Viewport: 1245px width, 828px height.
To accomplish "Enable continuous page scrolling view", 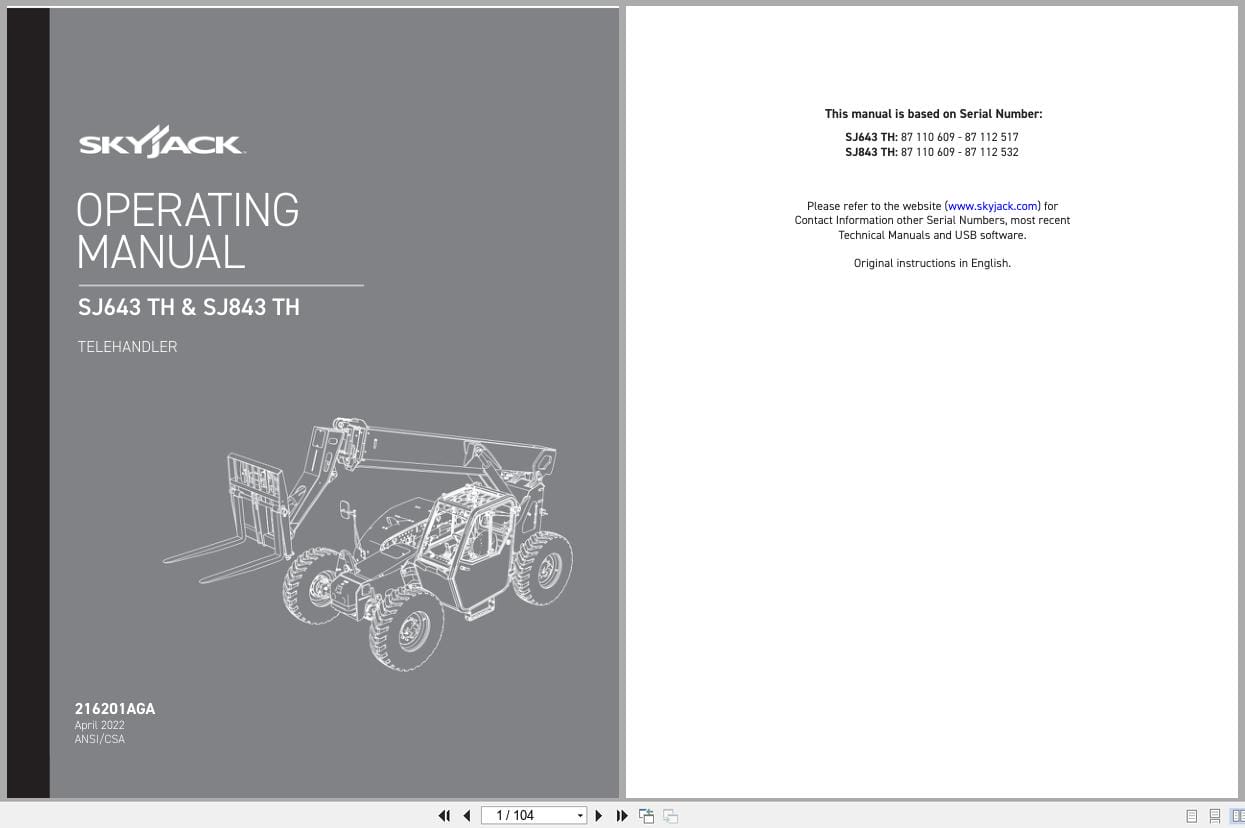I will tap(1214, 816).
